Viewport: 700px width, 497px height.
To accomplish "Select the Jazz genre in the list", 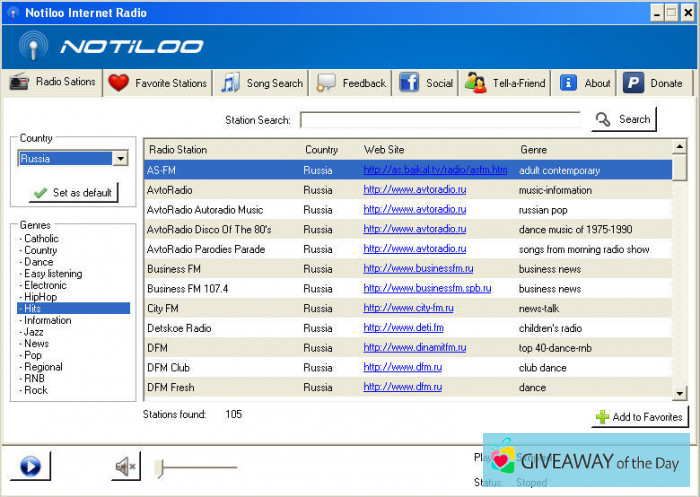I will pyautogui.click(x=34, y=332).
